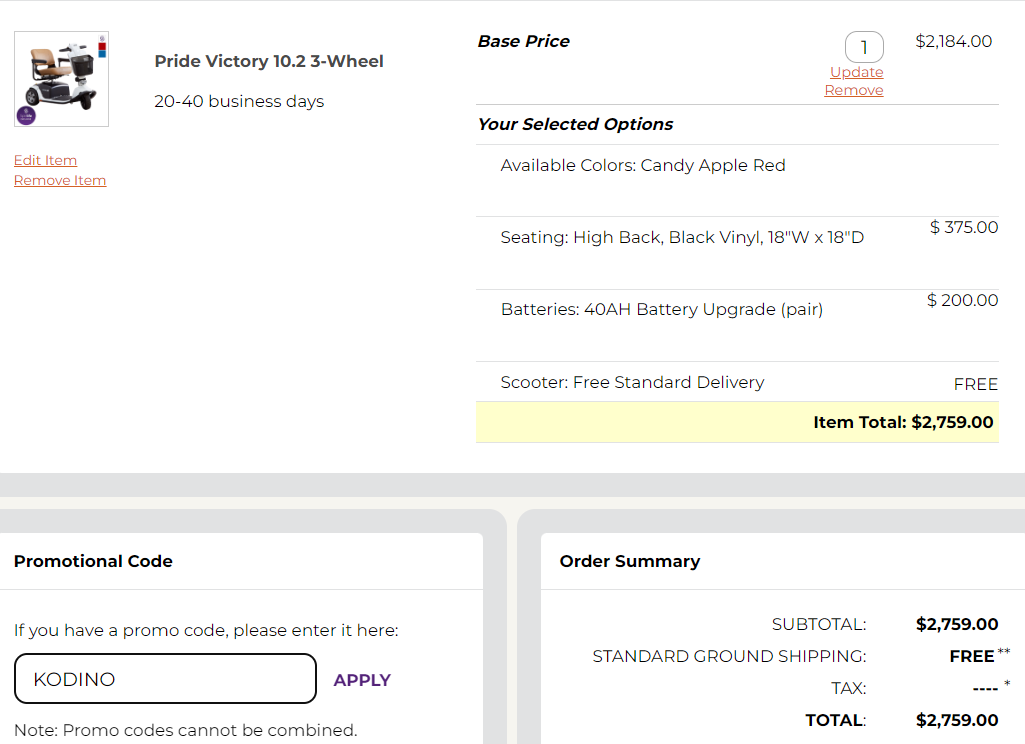Select the Free Standard Delivery option row
Image resolution: width=1025 pixels, height=744 pixels.
tap(737, 382)
